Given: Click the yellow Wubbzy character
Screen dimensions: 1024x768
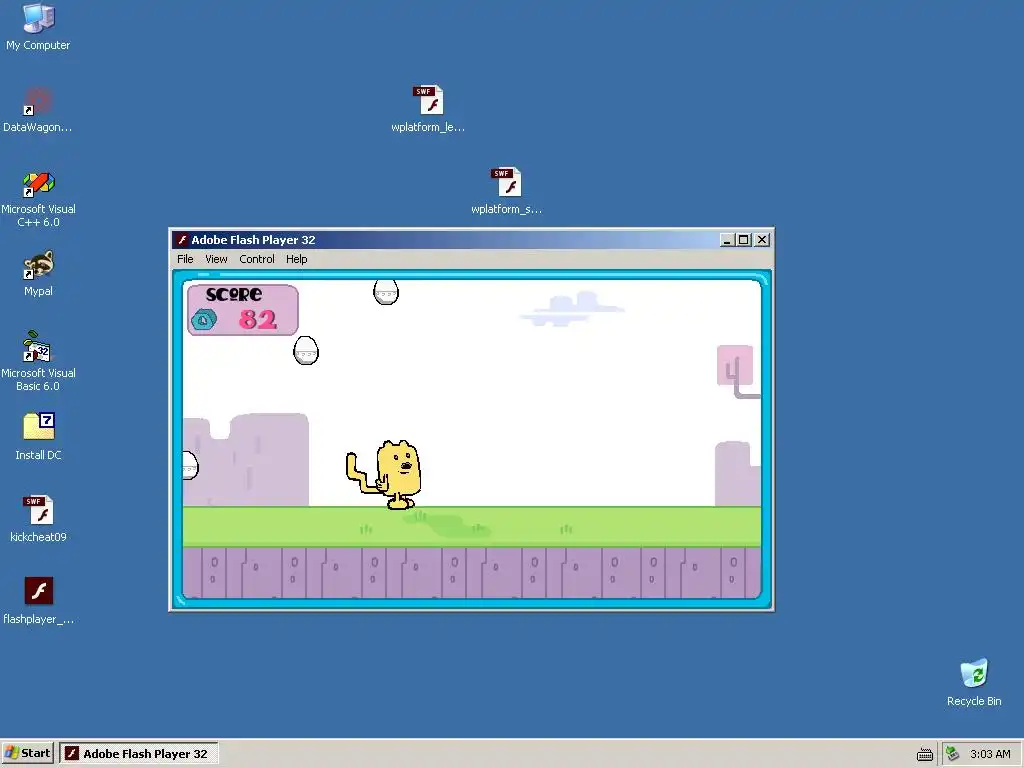Looking at the screenshot, I should pyautogui.click(x=385, y=475).
